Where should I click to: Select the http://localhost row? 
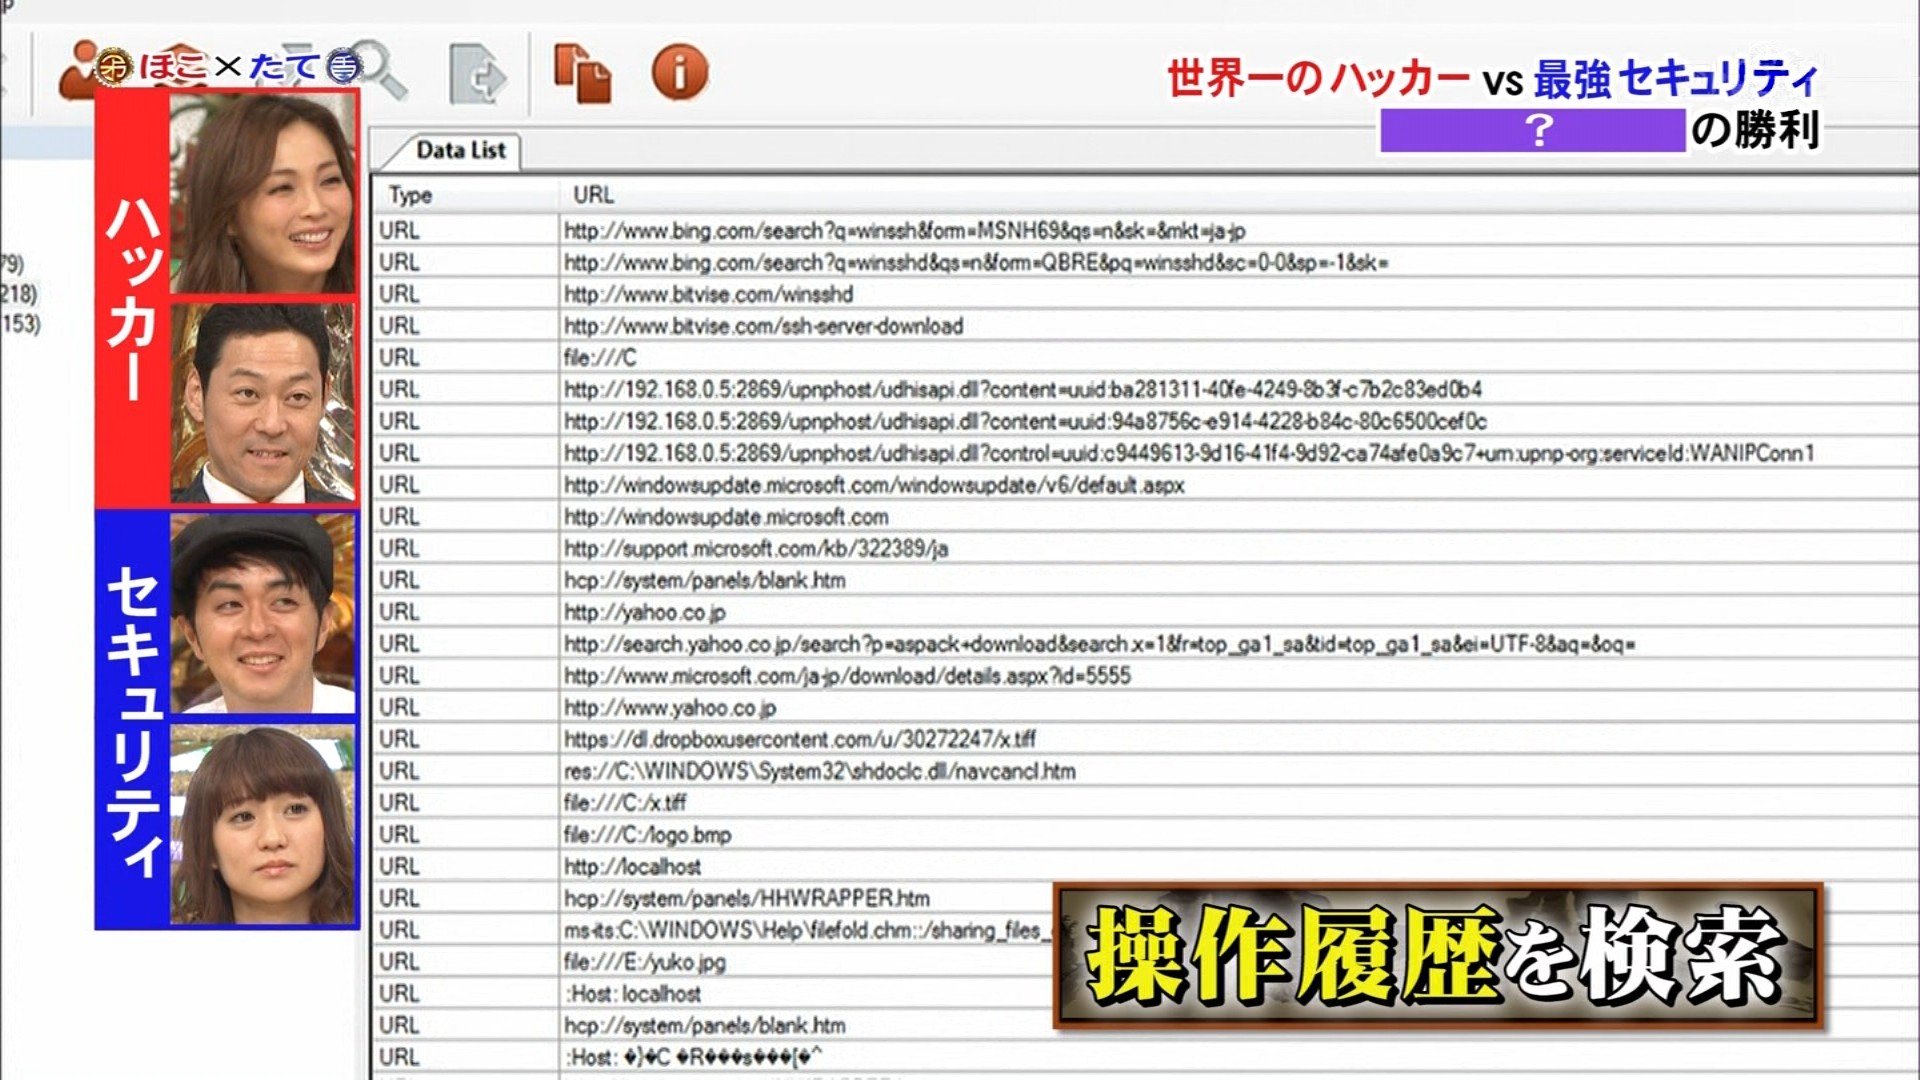click(632, 867)
